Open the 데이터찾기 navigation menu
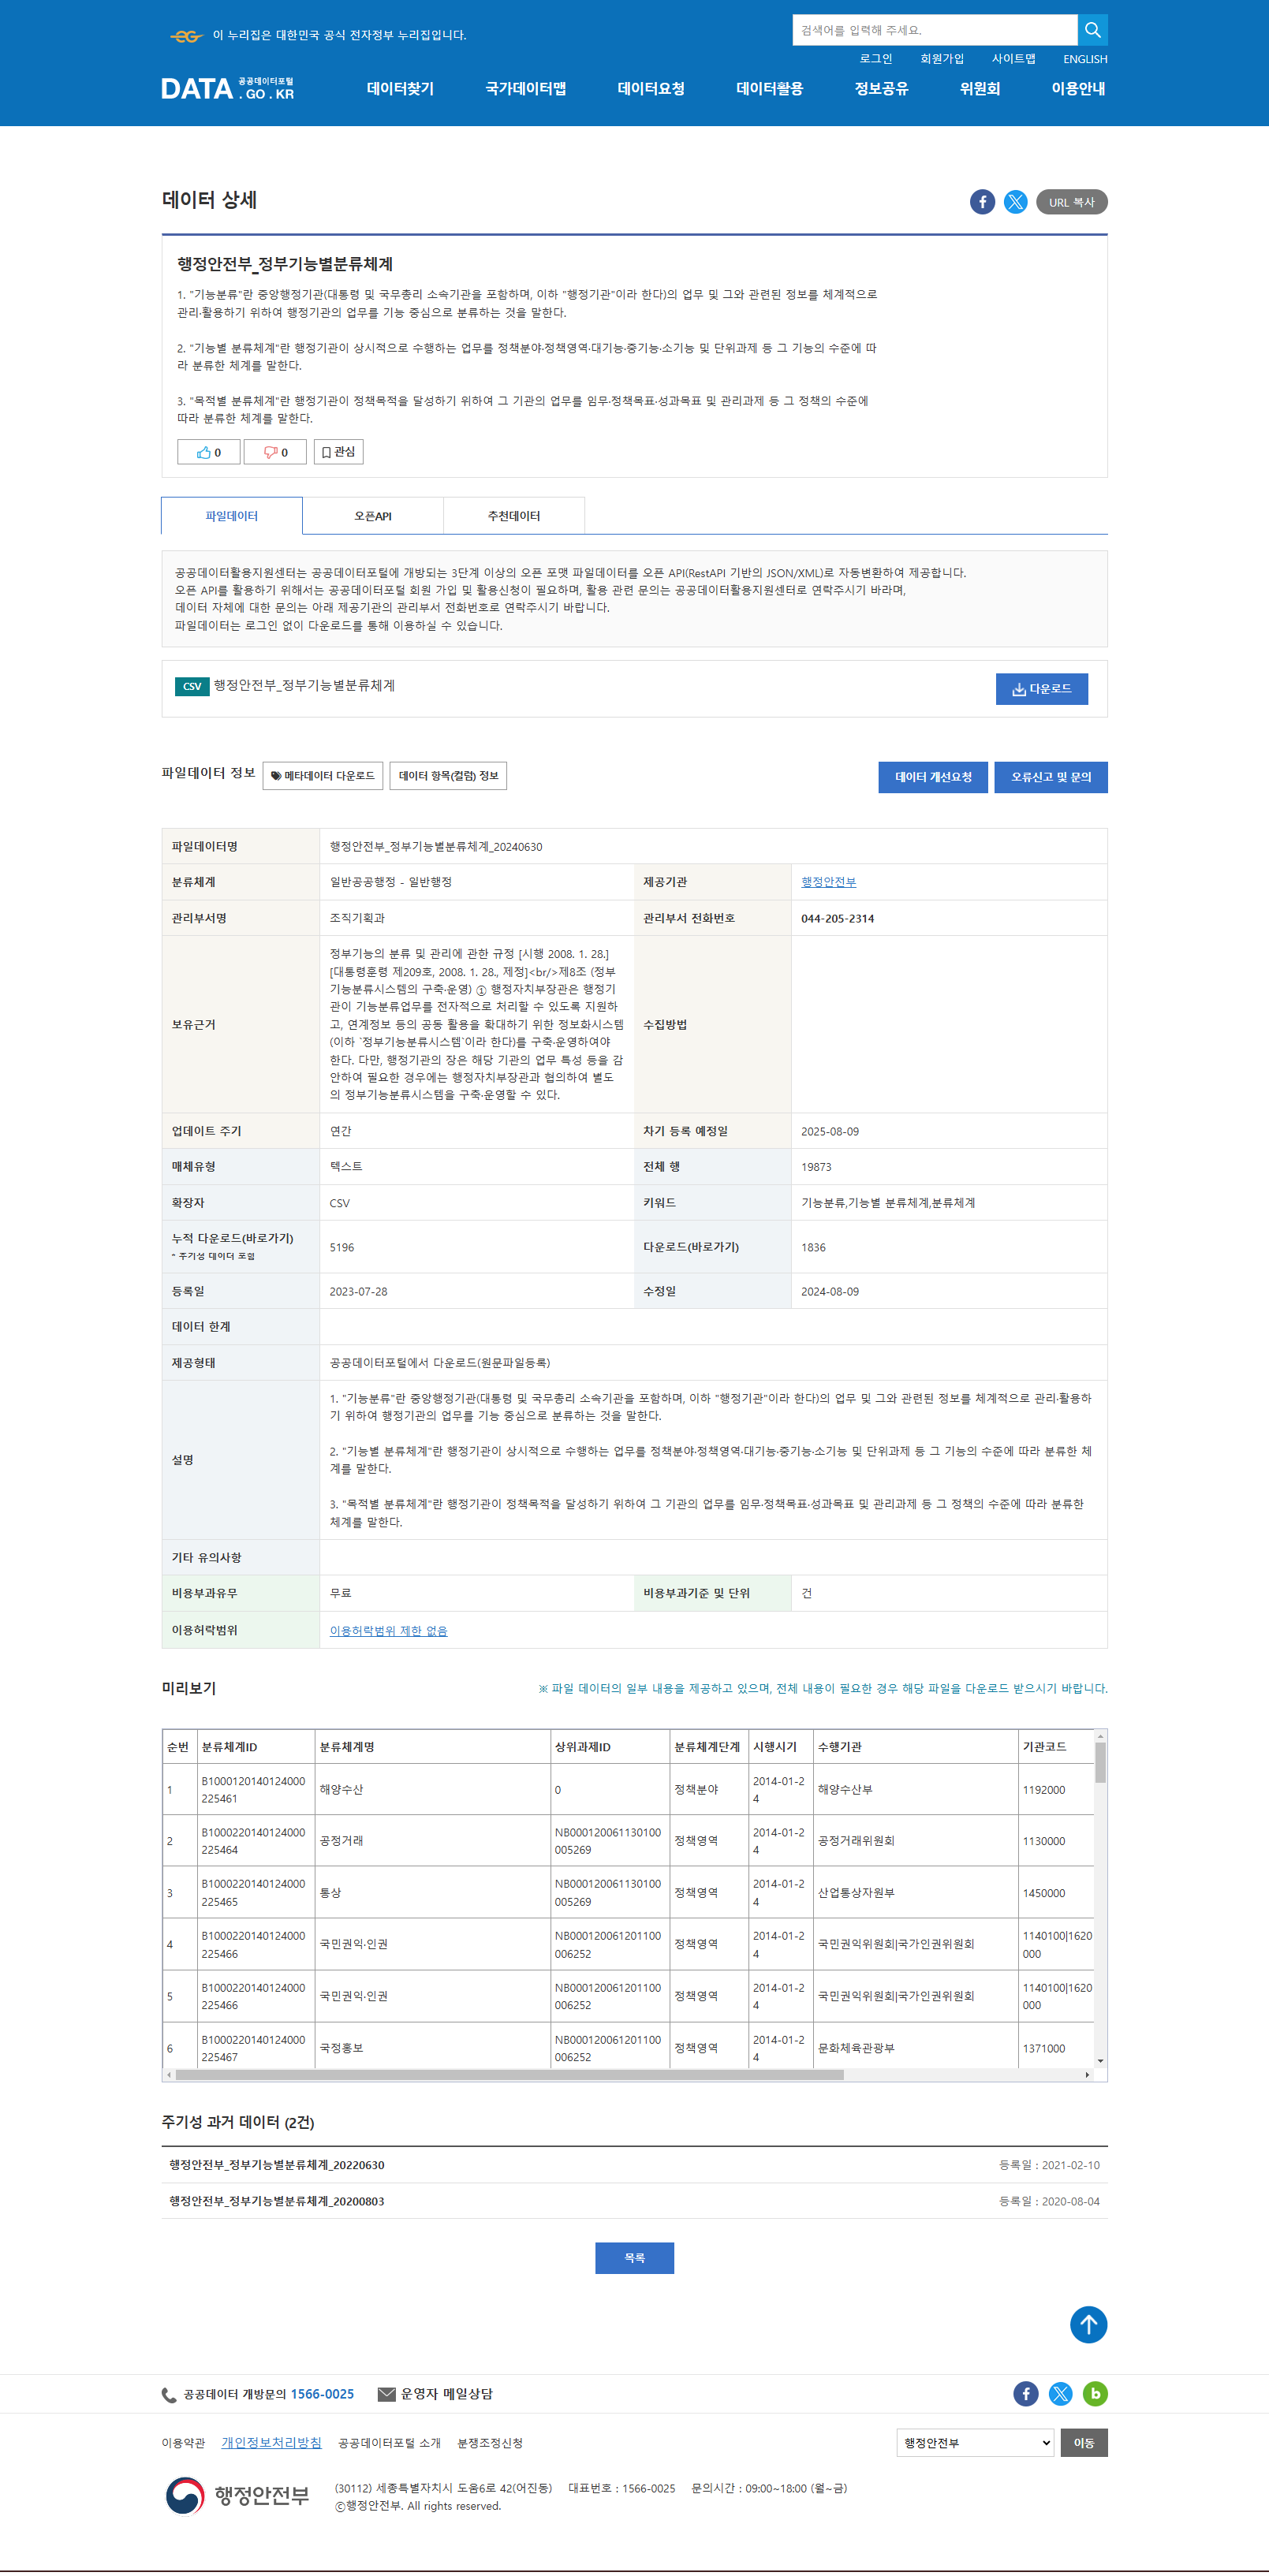The image size is (1269, 2576). (x=400, y=89)
